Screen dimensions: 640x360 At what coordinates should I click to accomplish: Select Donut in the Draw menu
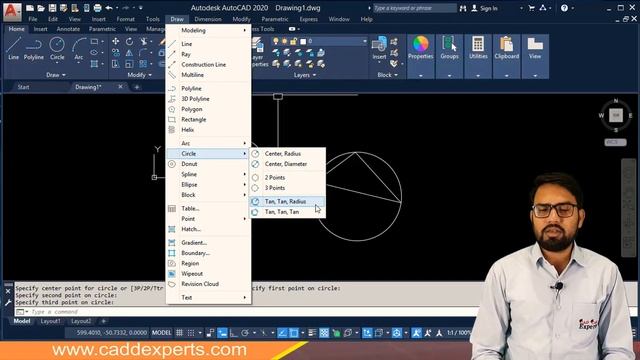click(x=208, y=164)
